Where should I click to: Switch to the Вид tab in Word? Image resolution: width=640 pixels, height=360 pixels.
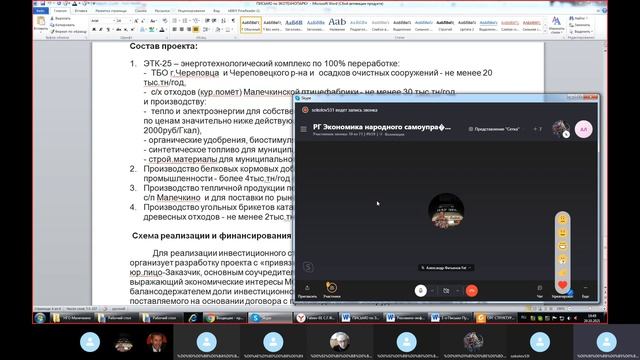[217, 11]
